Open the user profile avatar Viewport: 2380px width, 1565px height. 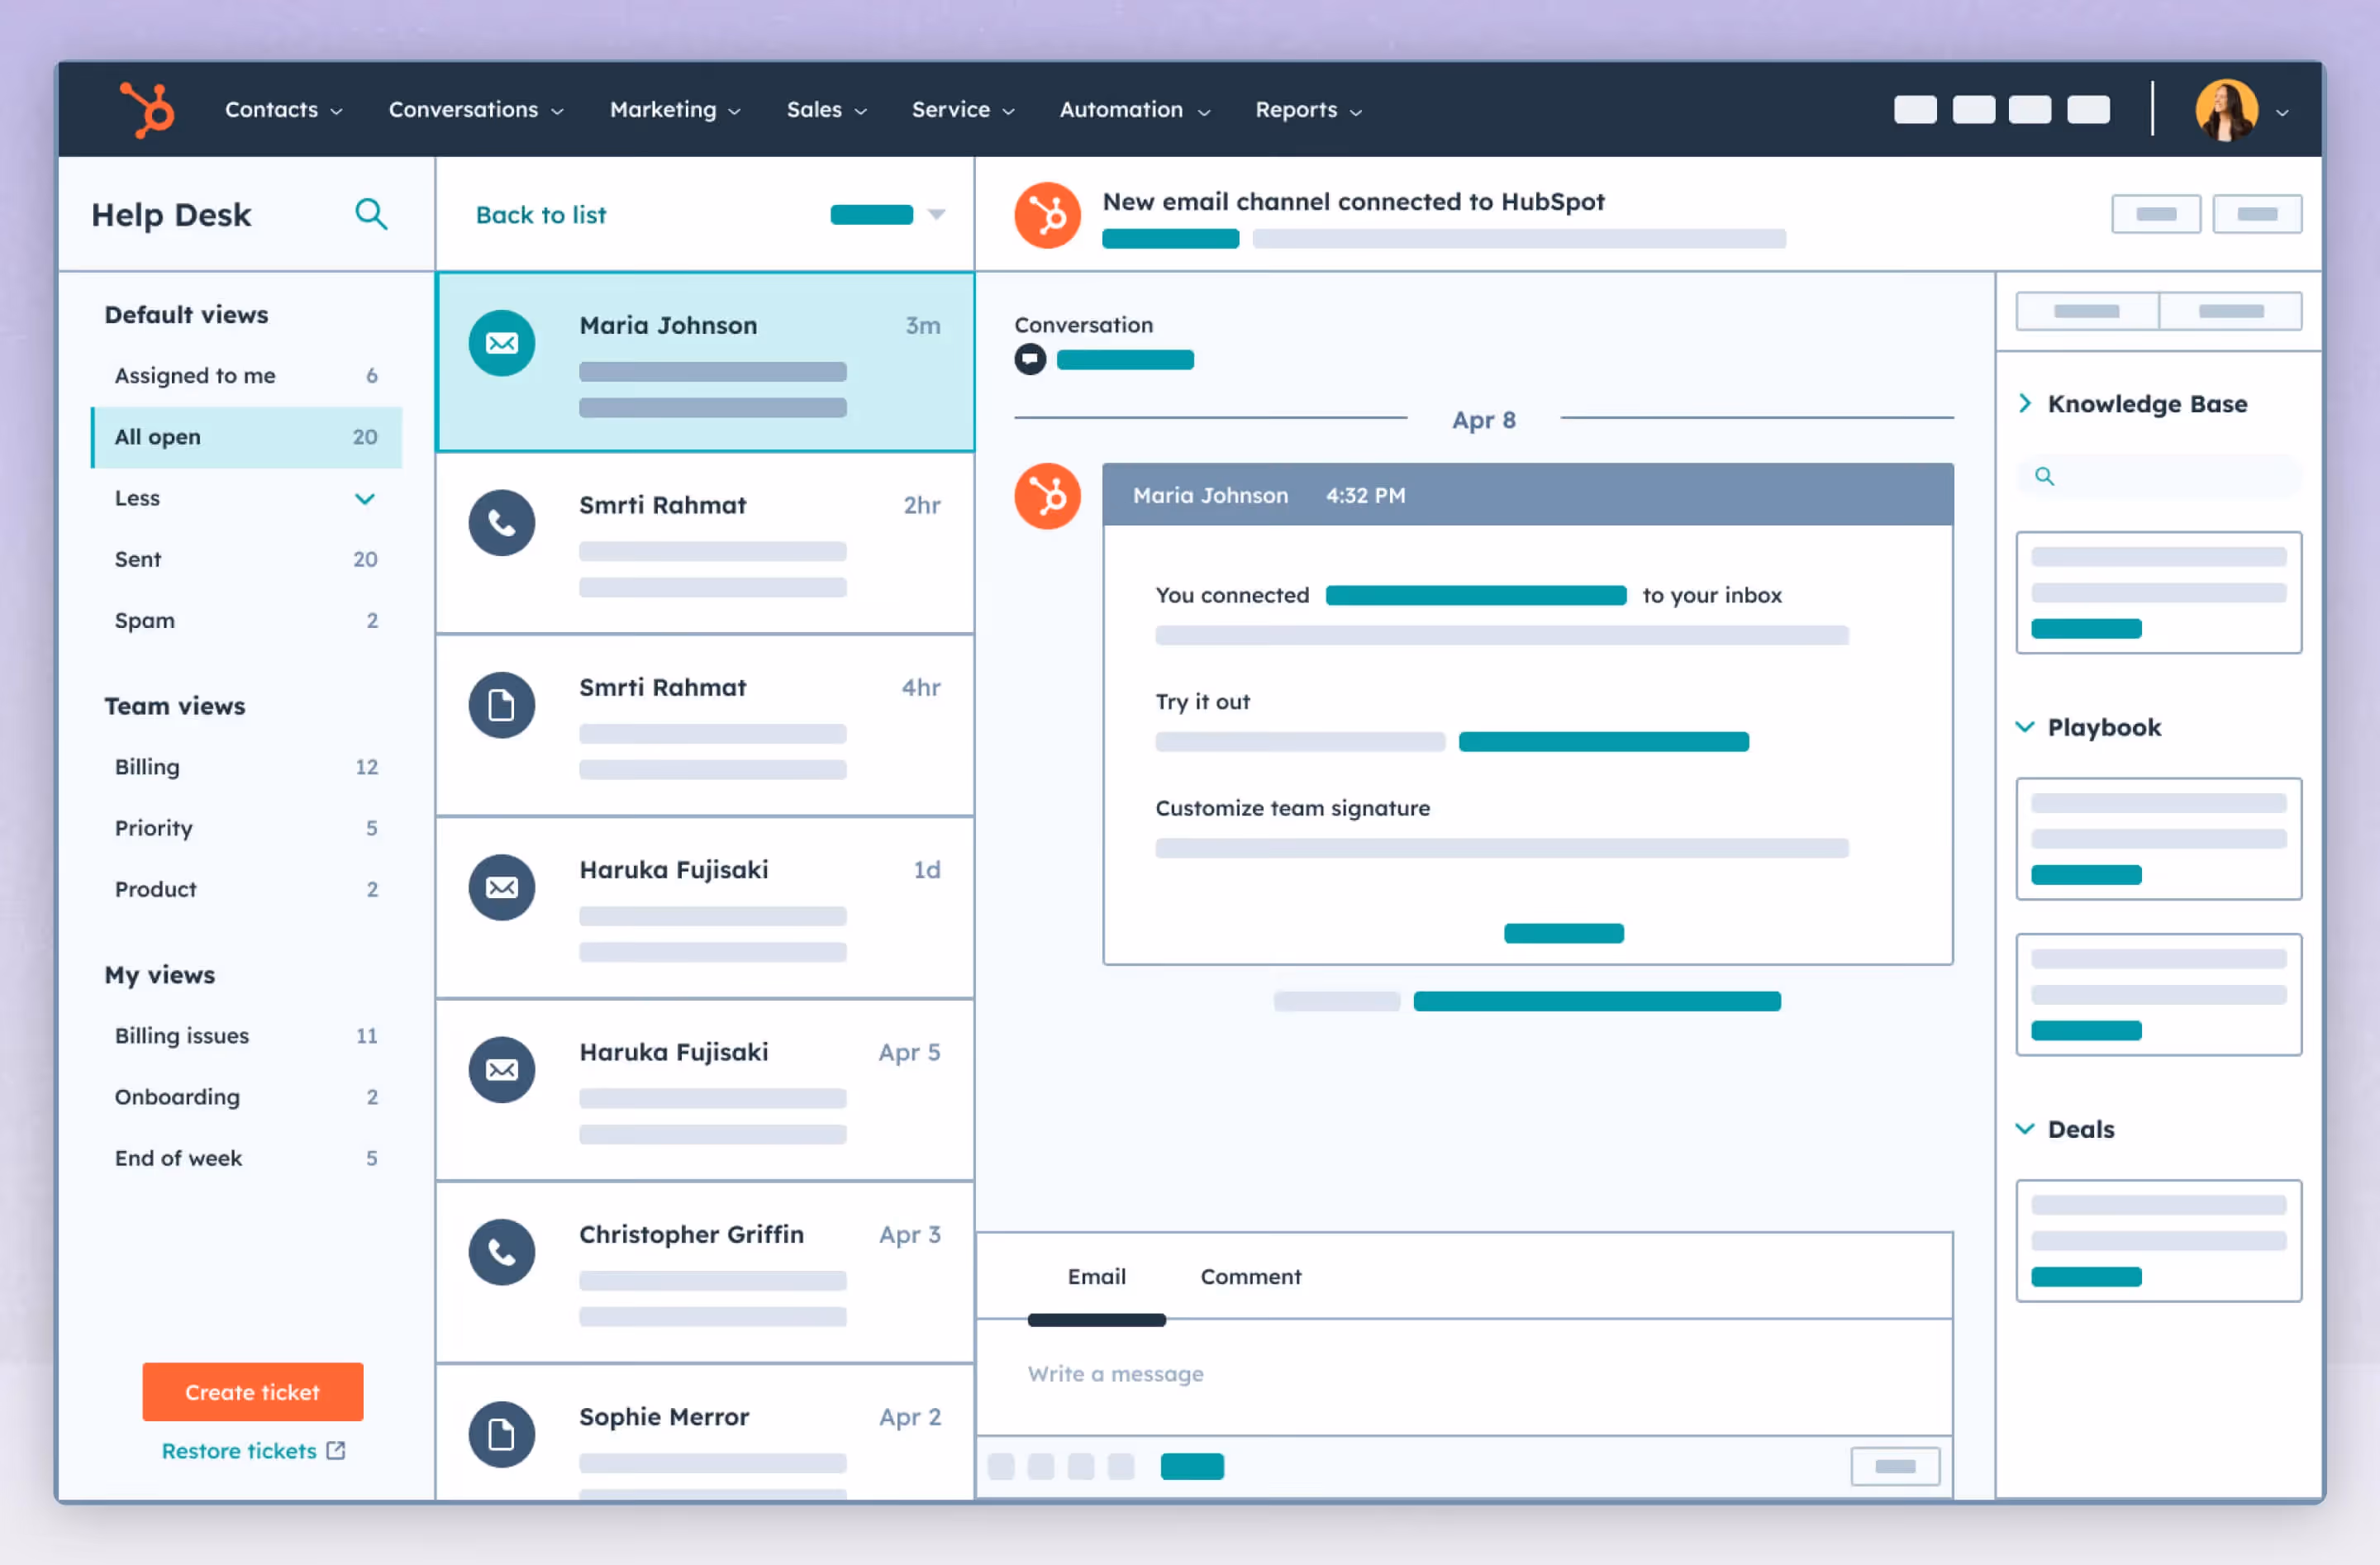tap(2226, 110)
